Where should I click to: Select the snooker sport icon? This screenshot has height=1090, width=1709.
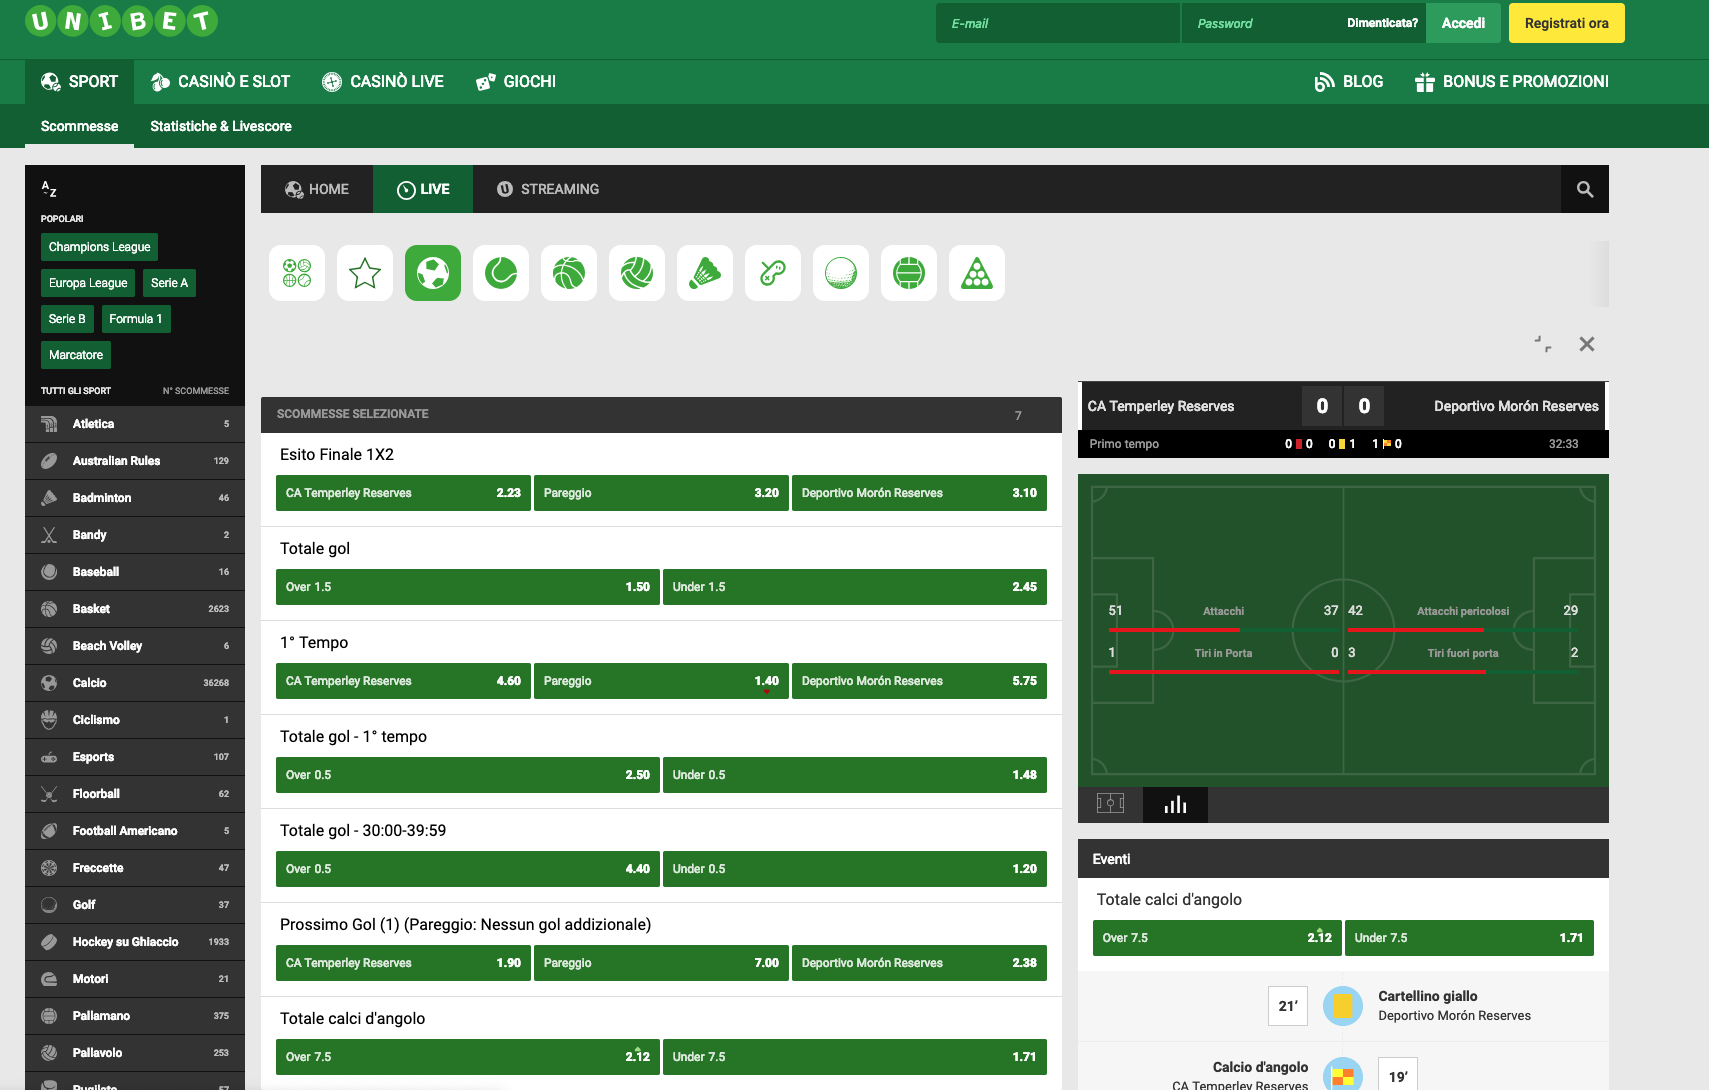click(x=976, y=272)
